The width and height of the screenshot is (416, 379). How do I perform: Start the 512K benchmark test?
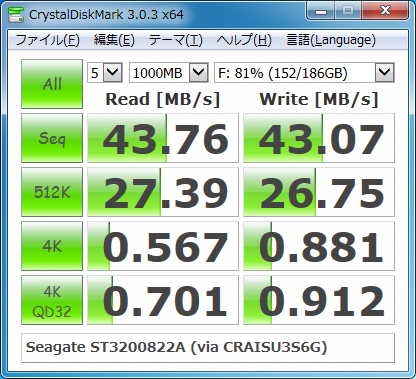(x=52, y=192)
